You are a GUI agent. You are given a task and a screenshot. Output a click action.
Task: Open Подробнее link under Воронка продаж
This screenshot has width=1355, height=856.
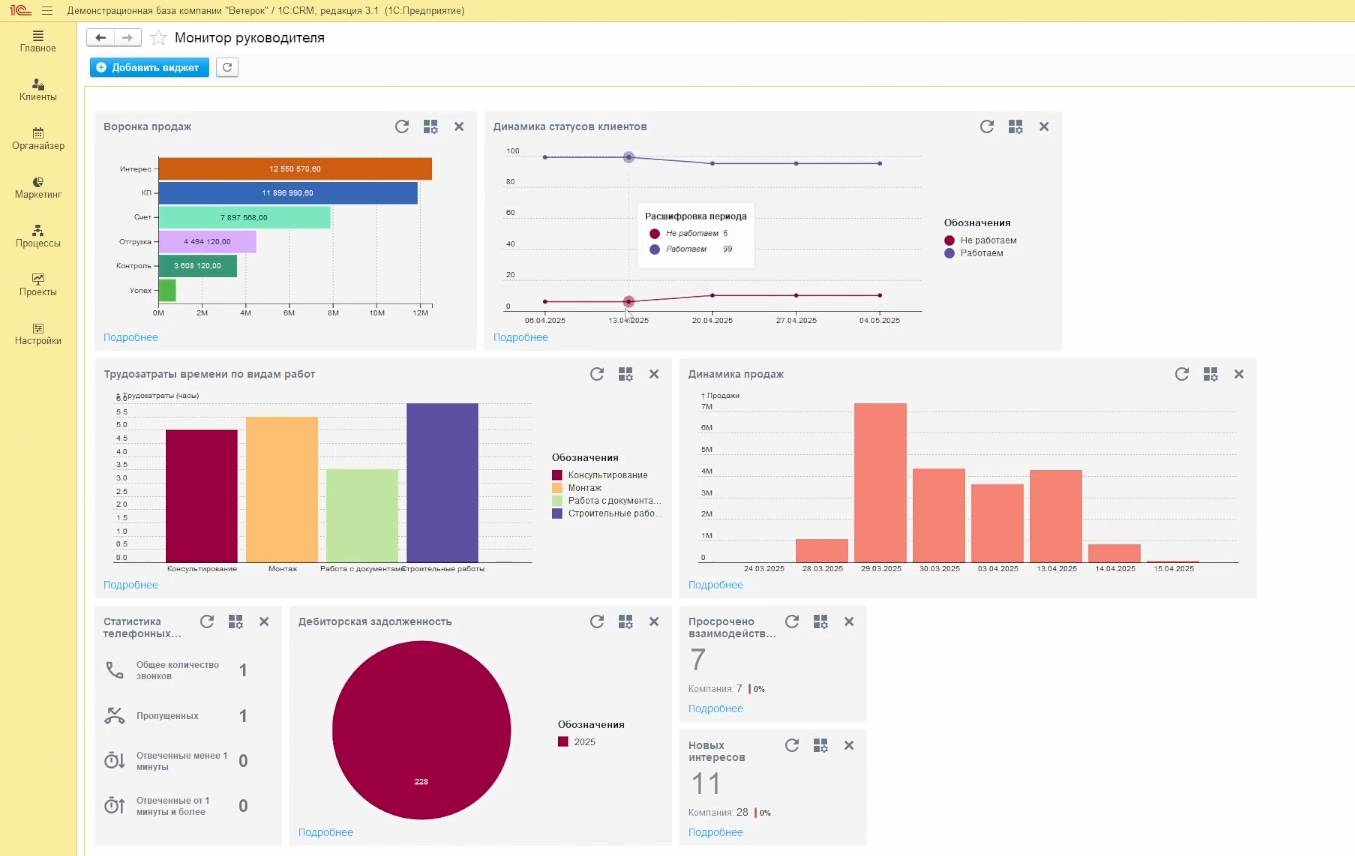130,338
